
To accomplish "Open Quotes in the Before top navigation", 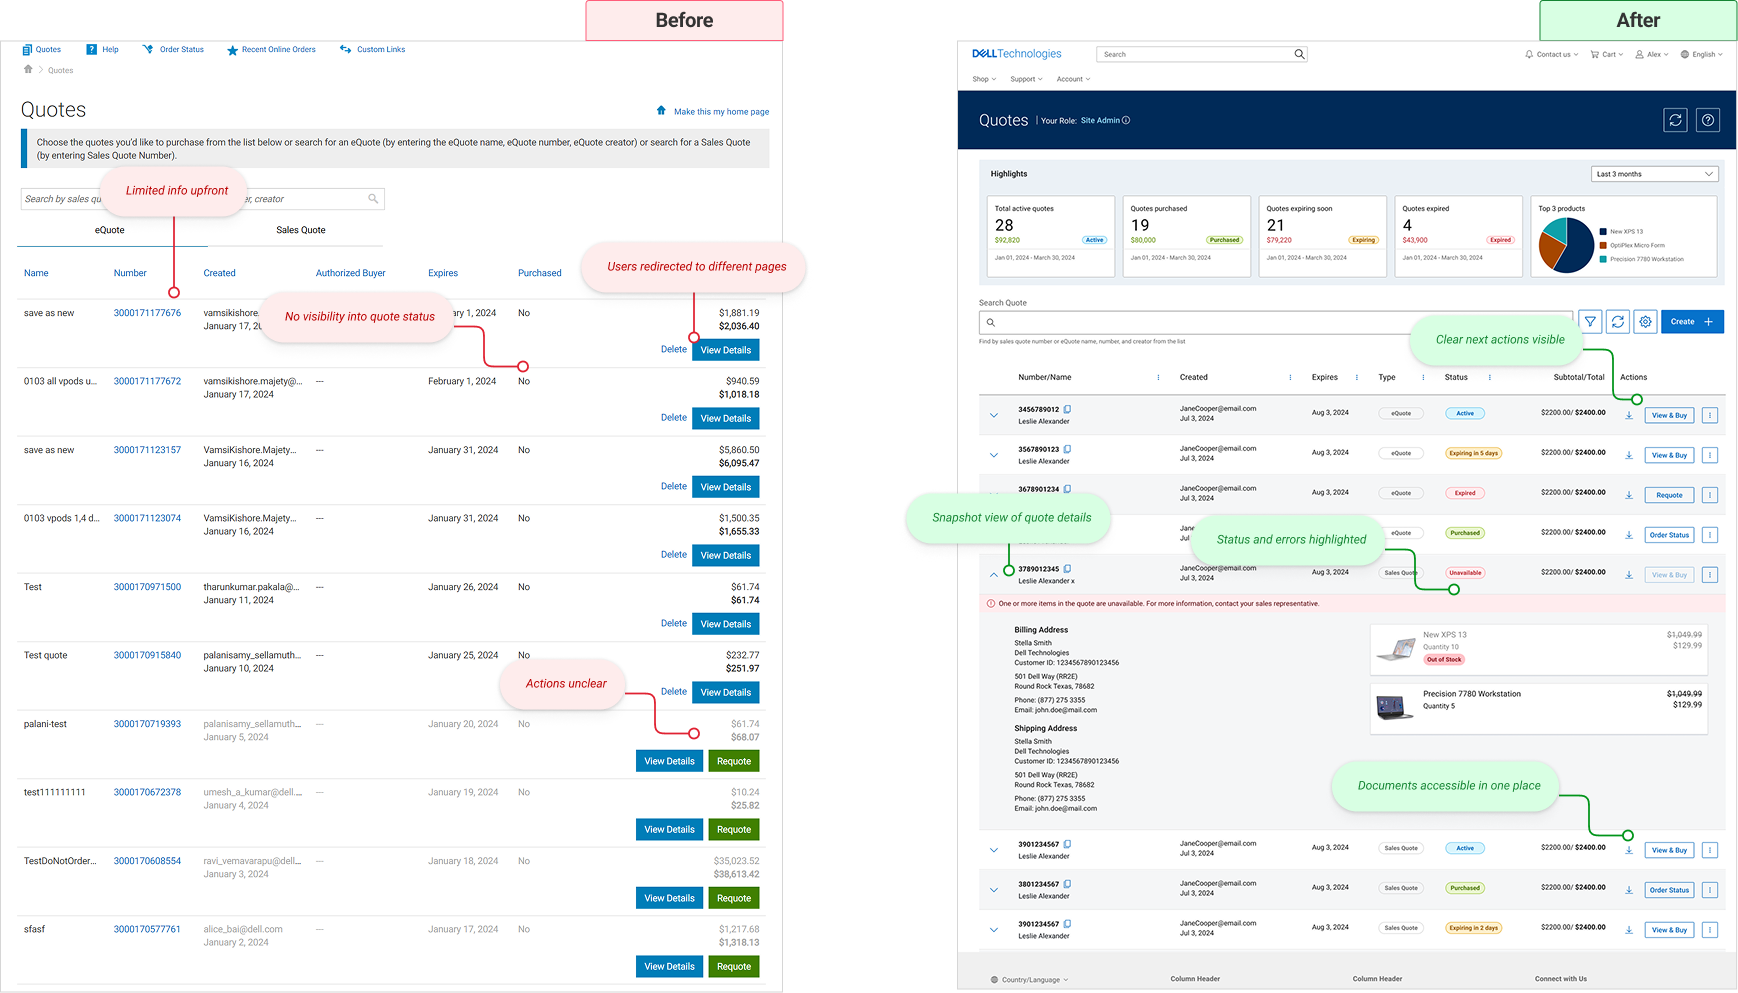I will click(42, 49).
